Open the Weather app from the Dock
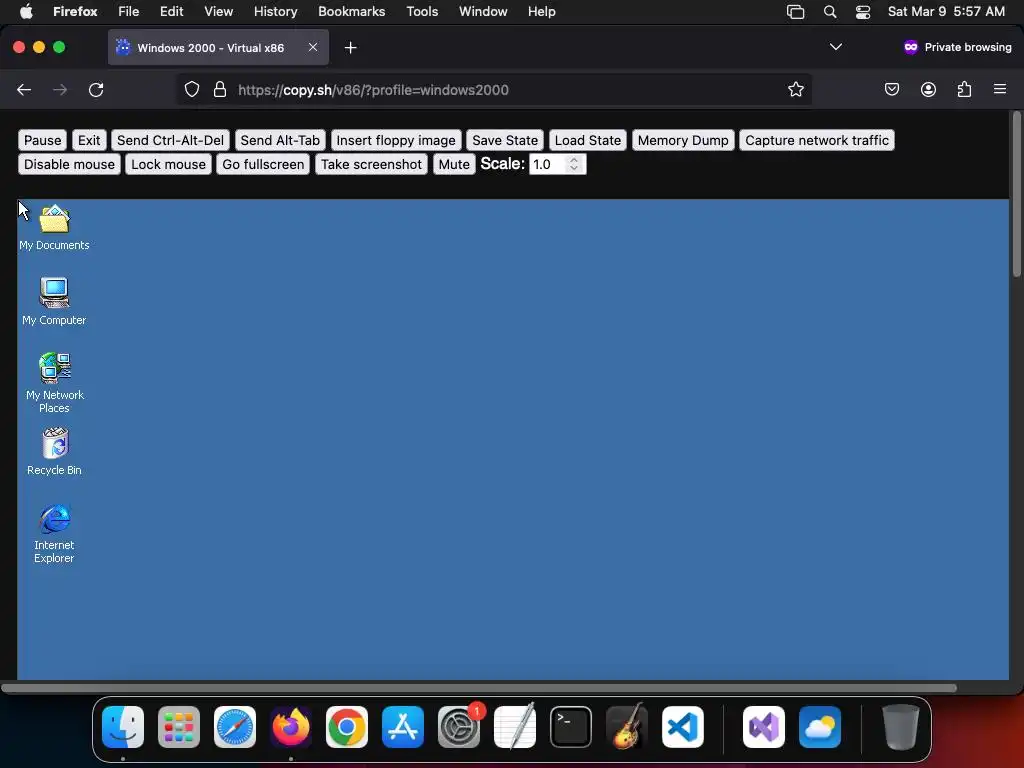1024x768 pixels. pyautogui.click(x=820, y=727)
